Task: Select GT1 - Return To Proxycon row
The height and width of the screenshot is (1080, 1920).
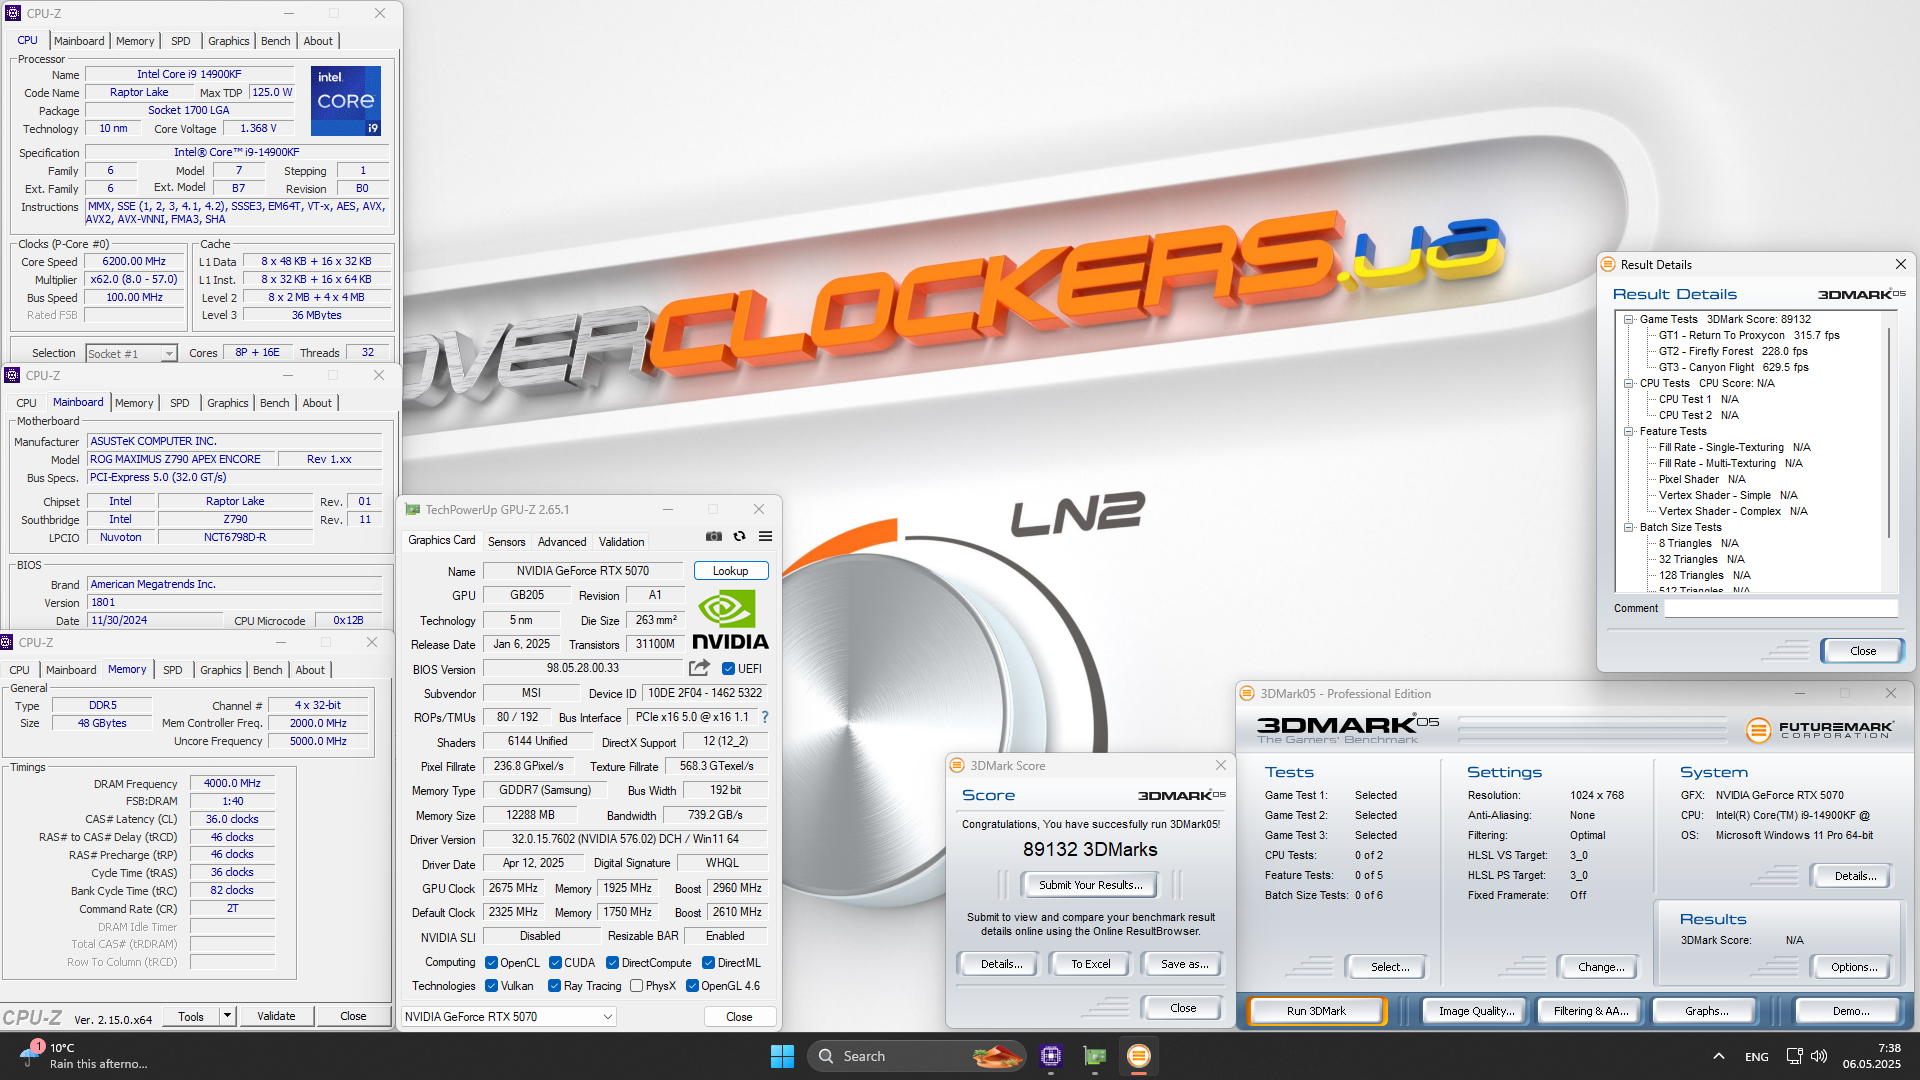Action: click(x=1748, y=336)
